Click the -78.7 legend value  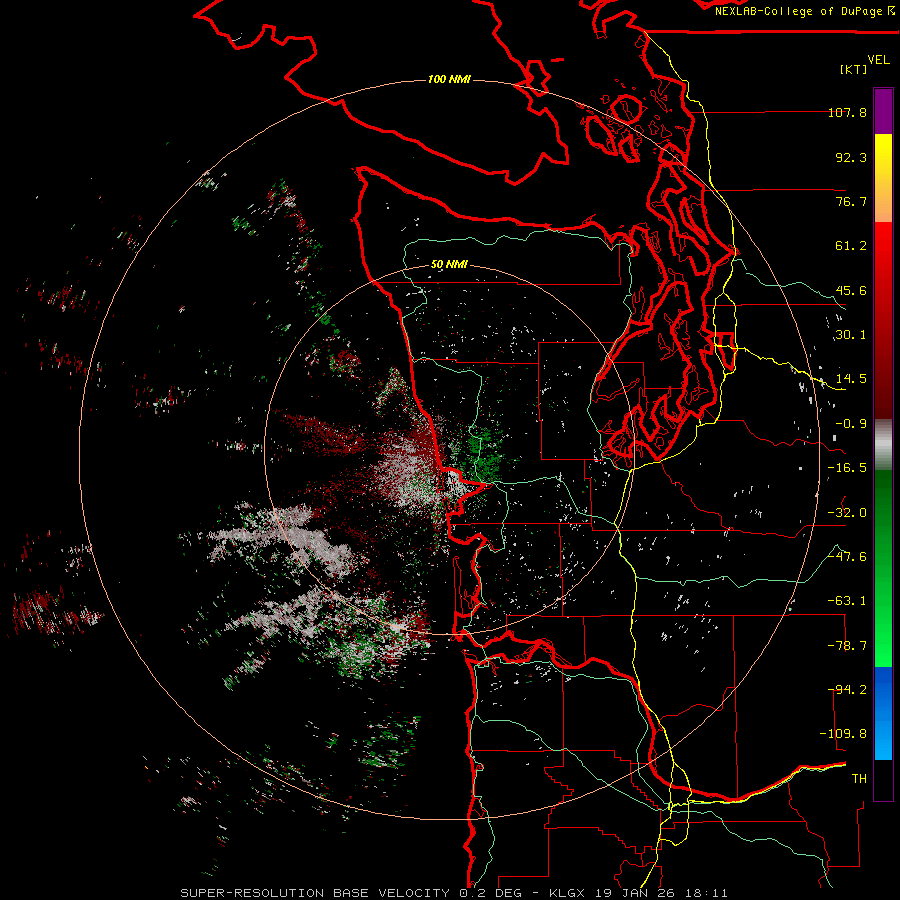pos(847,646)
